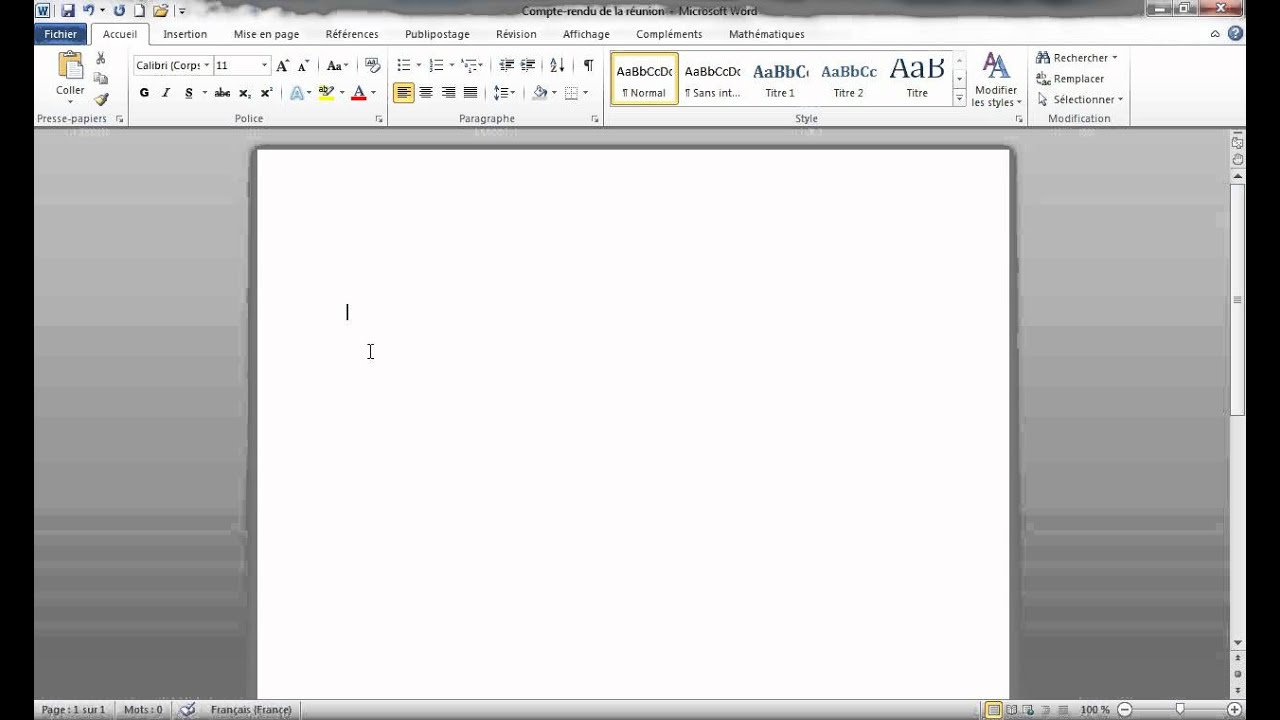Open the multilevel list dropdown
This screenshot has height=720, width=1280.
(472, 65)
